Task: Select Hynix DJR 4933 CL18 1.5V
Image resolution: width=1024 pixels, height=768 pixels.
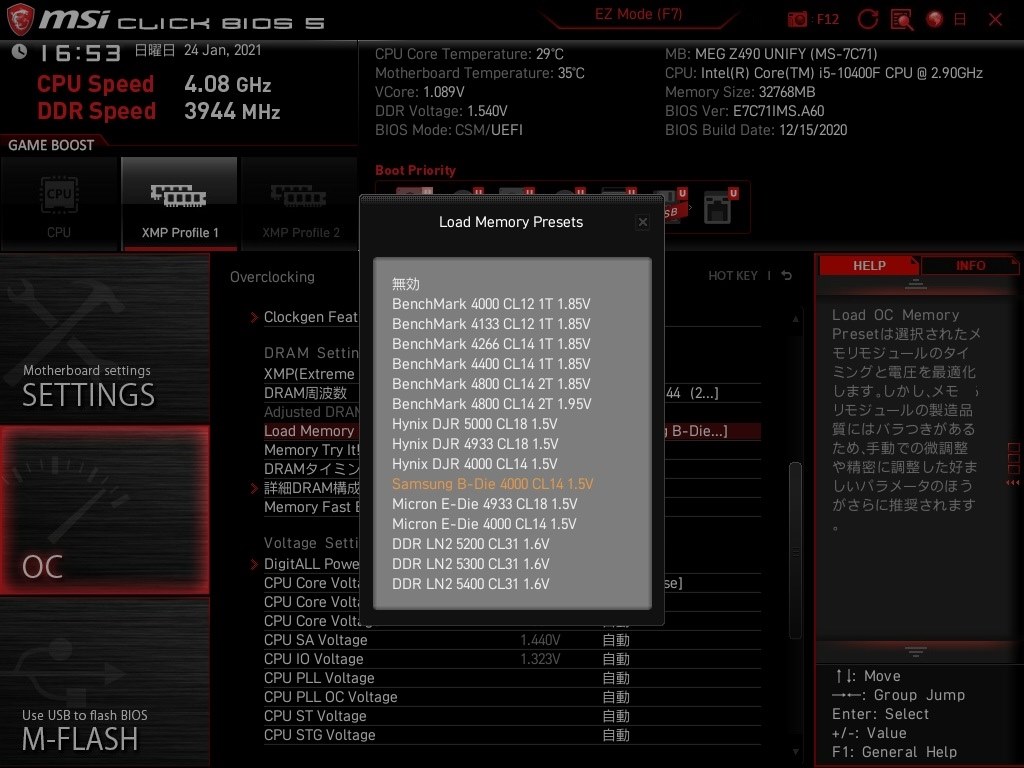Action: click(475, 444)
